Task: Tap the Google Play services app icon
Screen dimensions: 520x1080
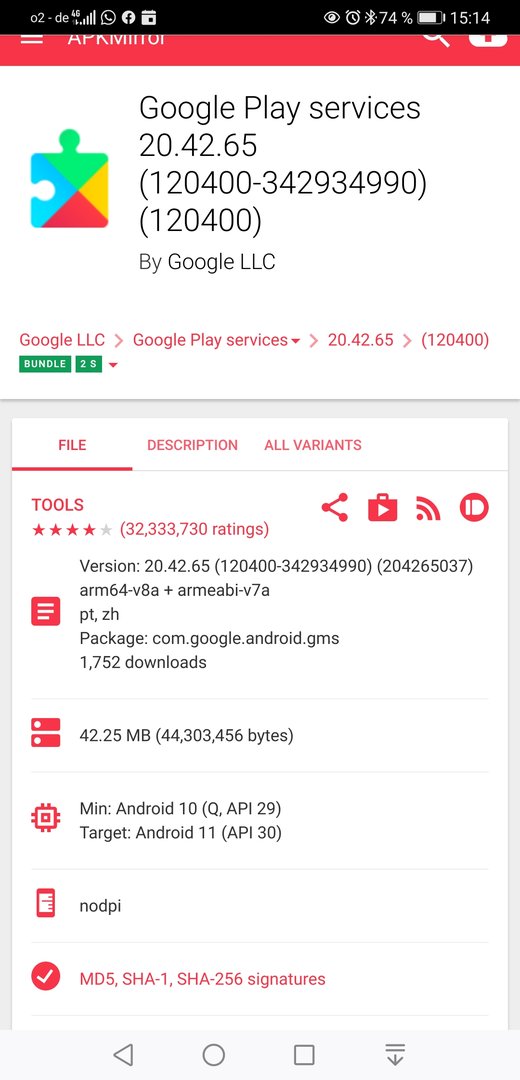Action: 70,178
